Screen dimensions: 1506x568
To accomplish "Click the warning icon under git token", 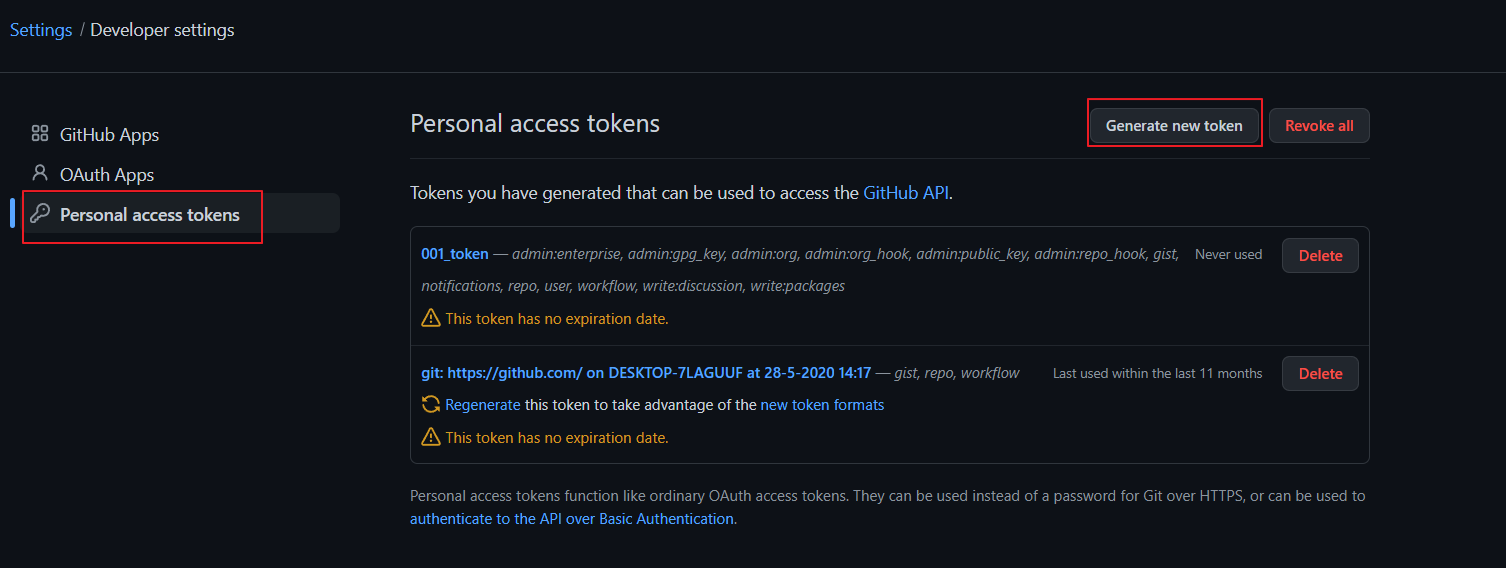I will pos(431,437).
